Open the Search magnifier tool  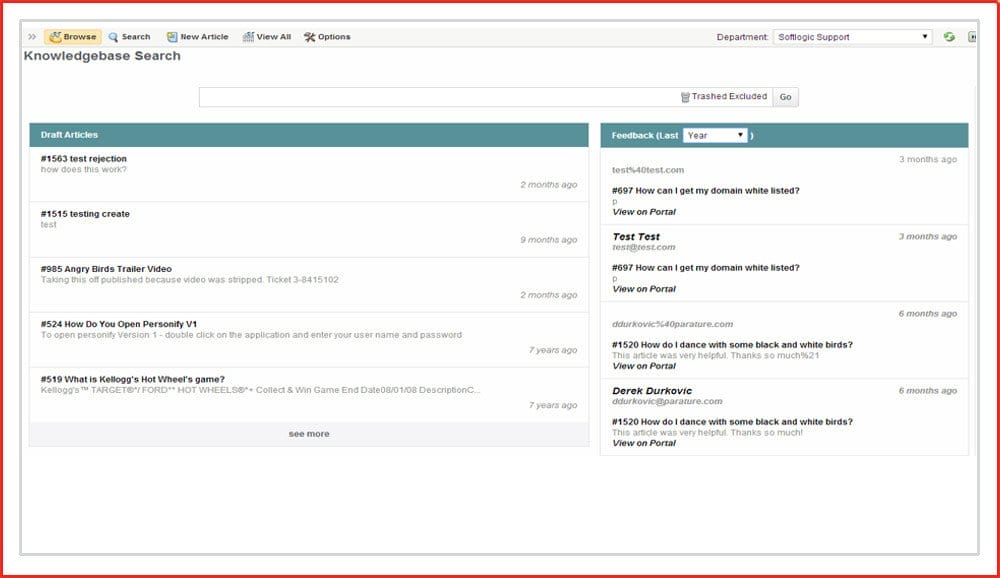click(x=129, y=37)
